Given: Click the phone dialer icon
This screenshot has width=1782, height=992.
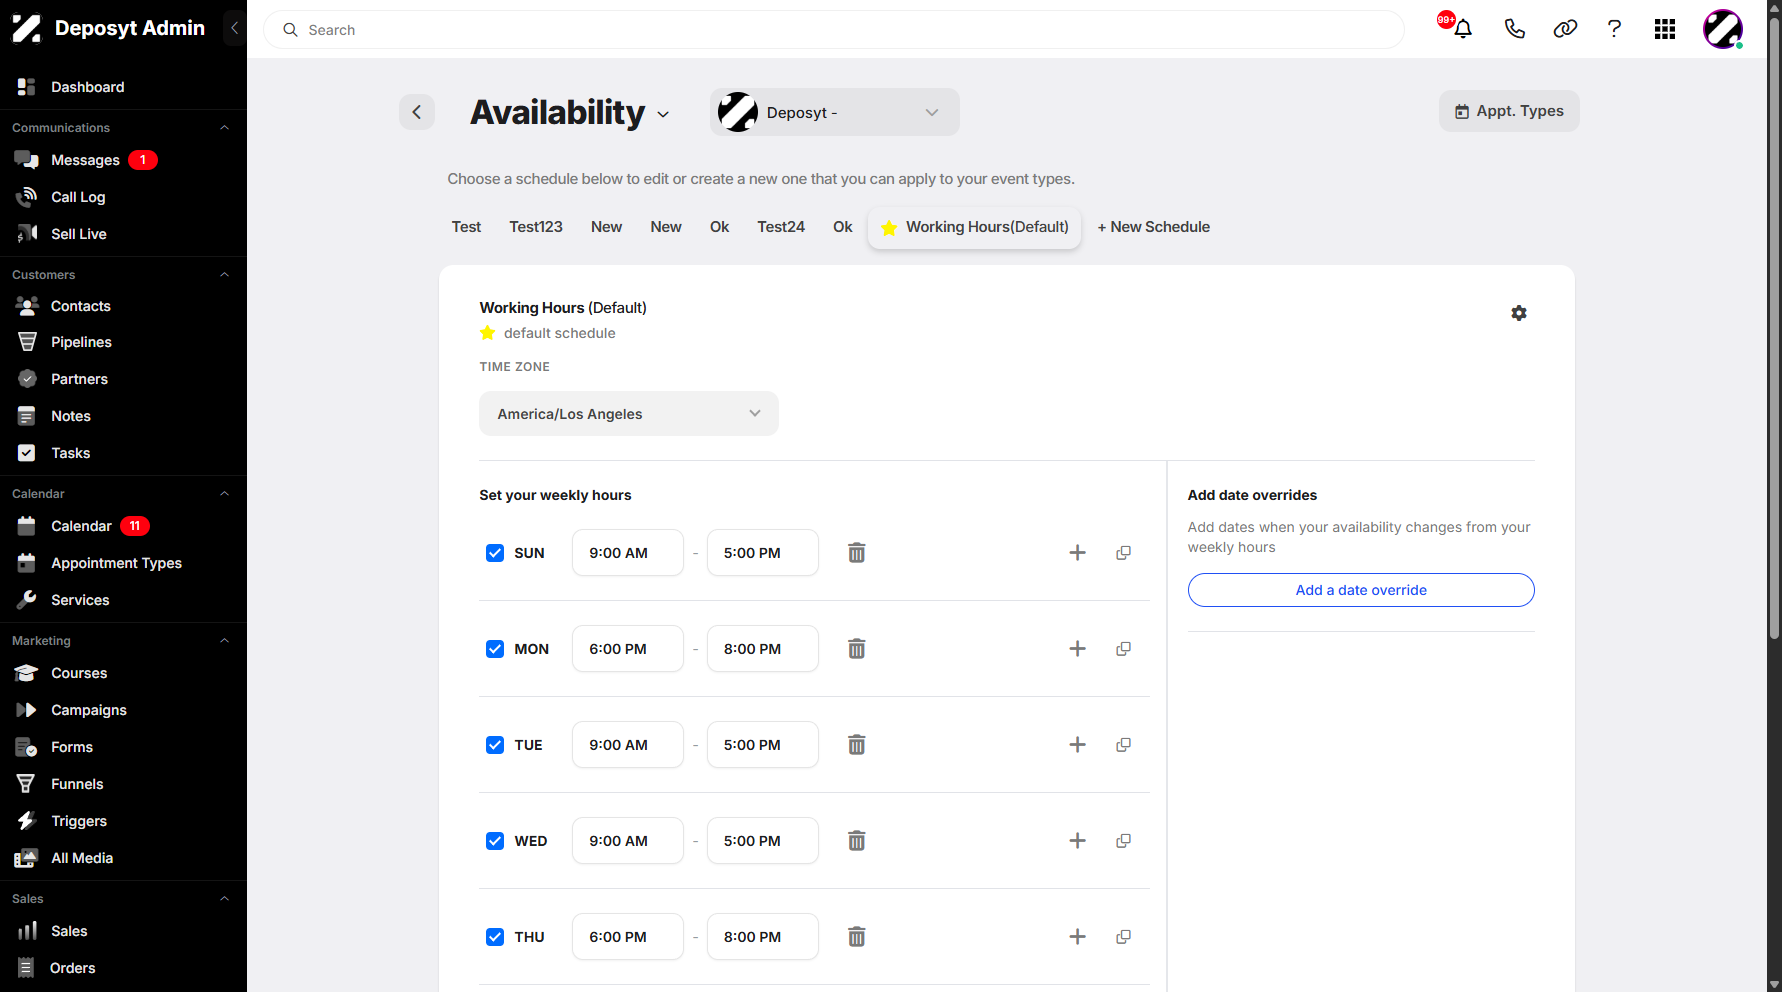Looking at the screenshot, I should tap(1514, 29).
